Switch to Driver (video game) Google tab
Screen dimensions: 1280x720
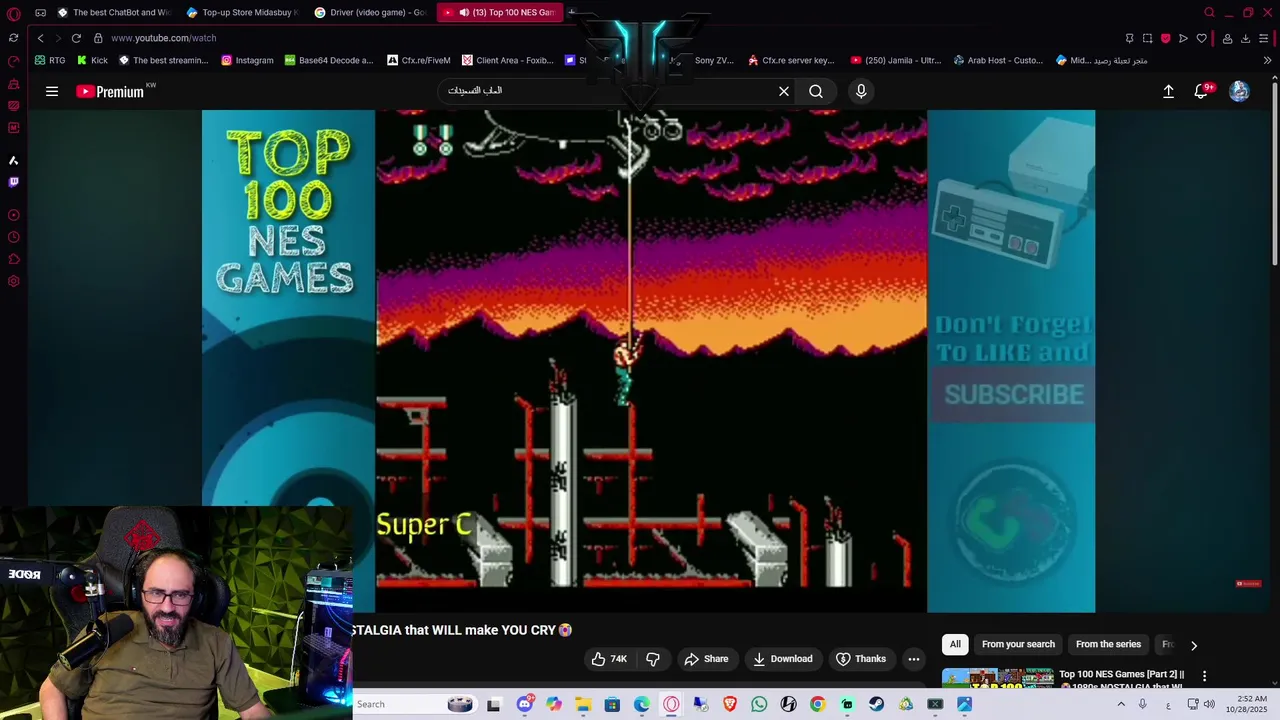click(x=370, y=12)
